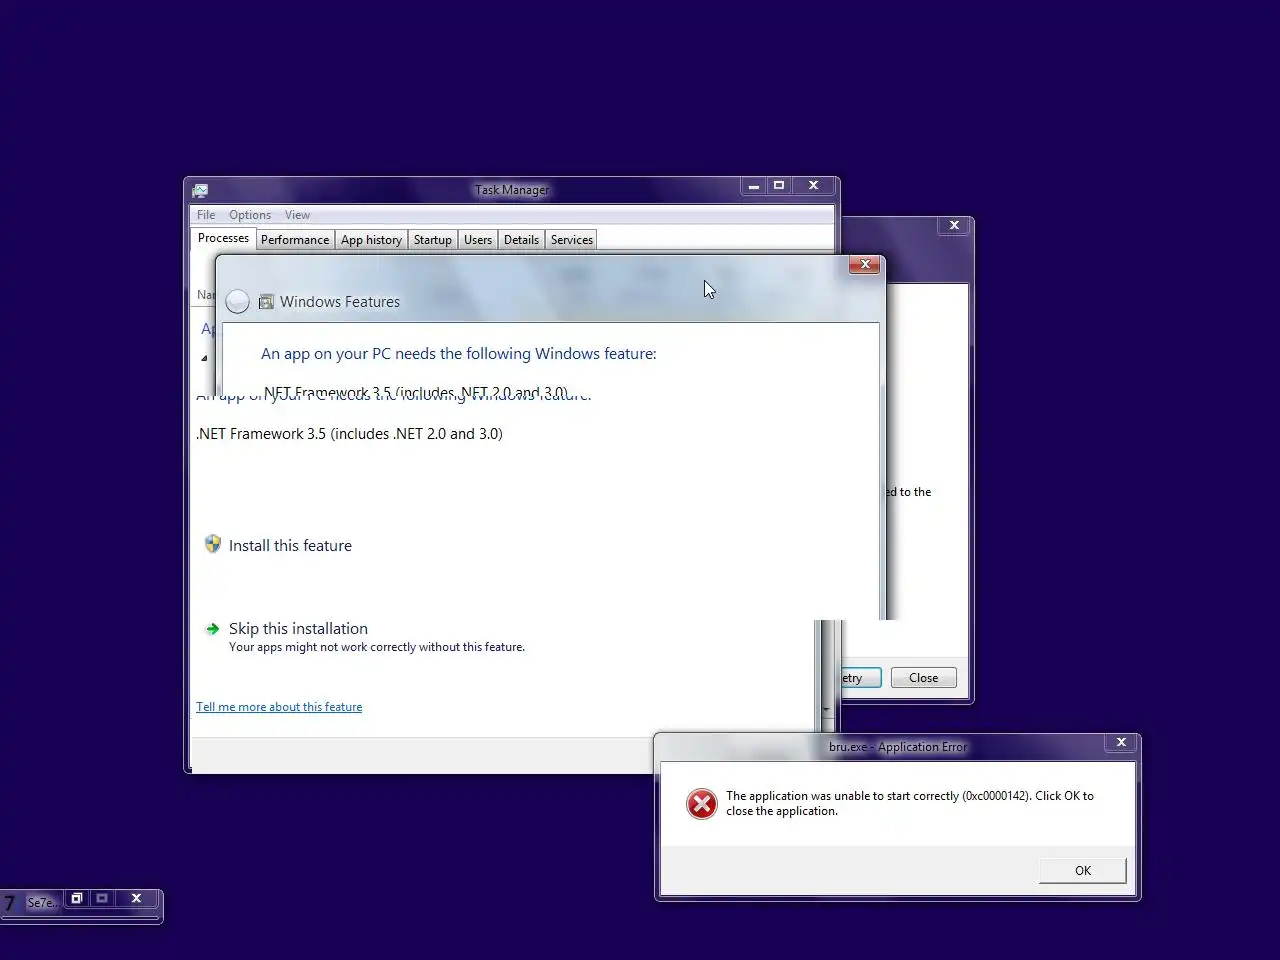Click the restore icon on the Se7e mini window

tap(76, 898)
